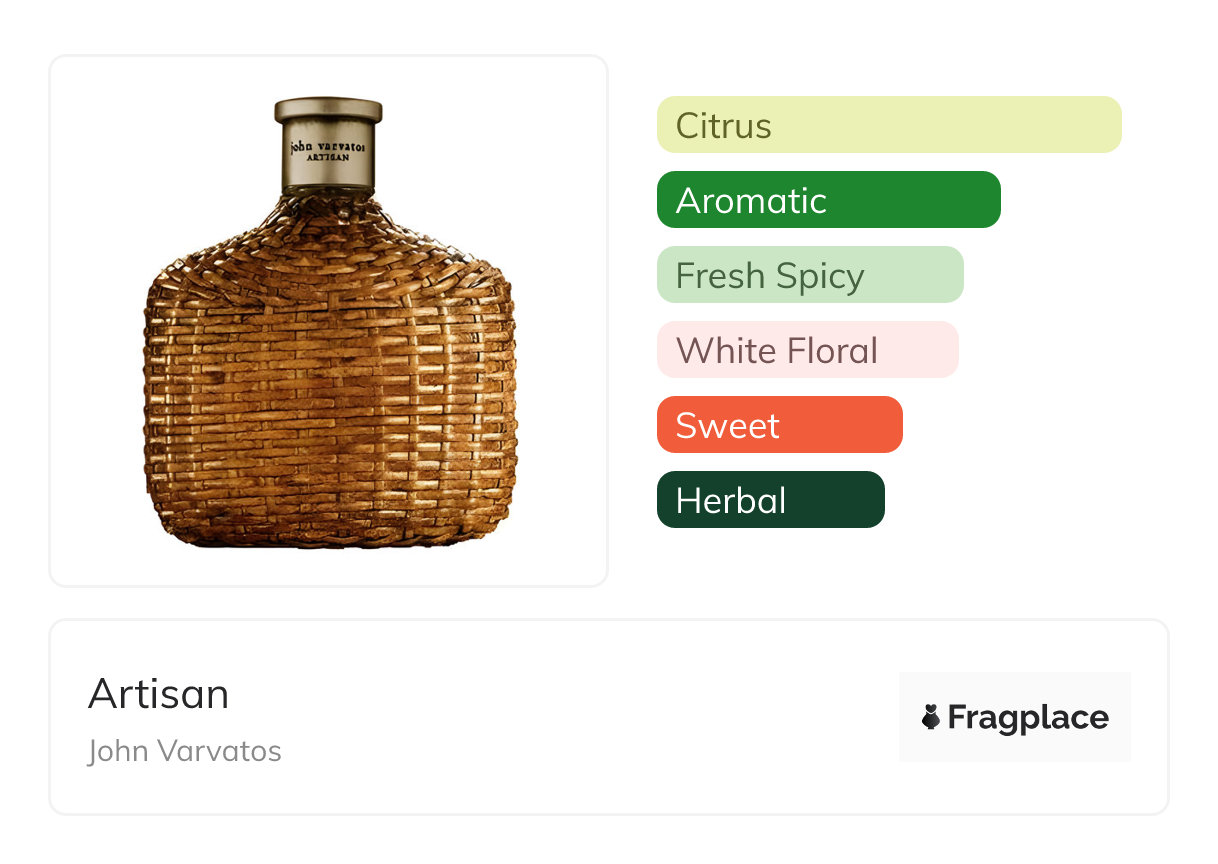The image size is (1218, 864).
Task: Click the engraved john varvatos cap label
Action: coord(328,146)
